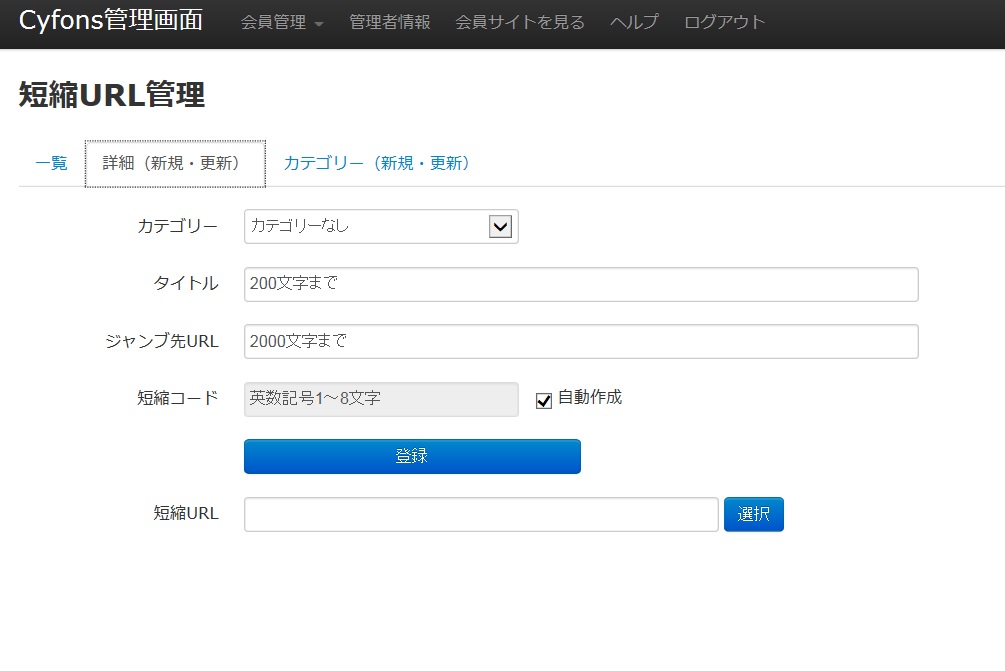Switch to the 一覧 tab
This screenshot has width=1005, height=671.
(x=51, y=163)
